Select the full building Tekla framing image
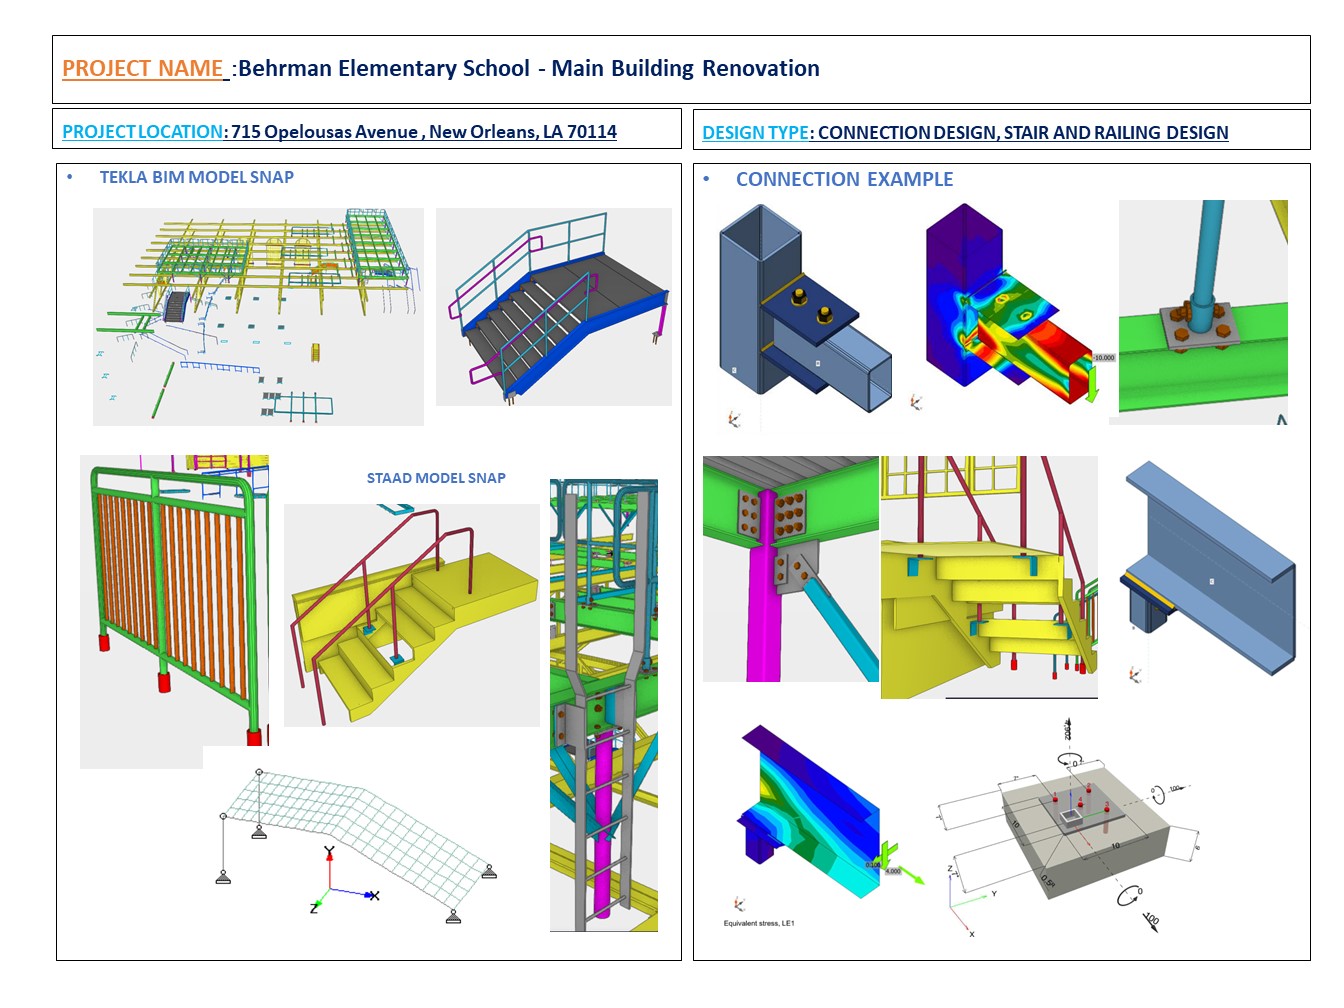The image size is (1344, 1008). (258, 316)
